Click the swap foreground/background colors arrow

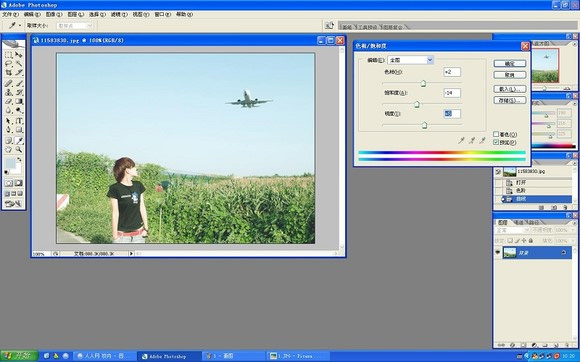[19, 160]
